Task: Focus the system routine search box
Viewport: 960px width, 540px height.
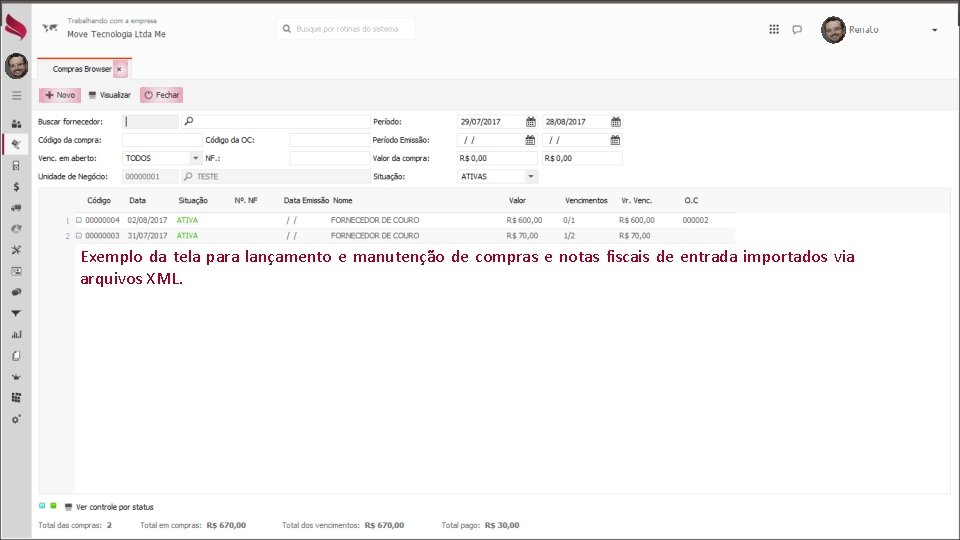Action: (x=346, y=29)
